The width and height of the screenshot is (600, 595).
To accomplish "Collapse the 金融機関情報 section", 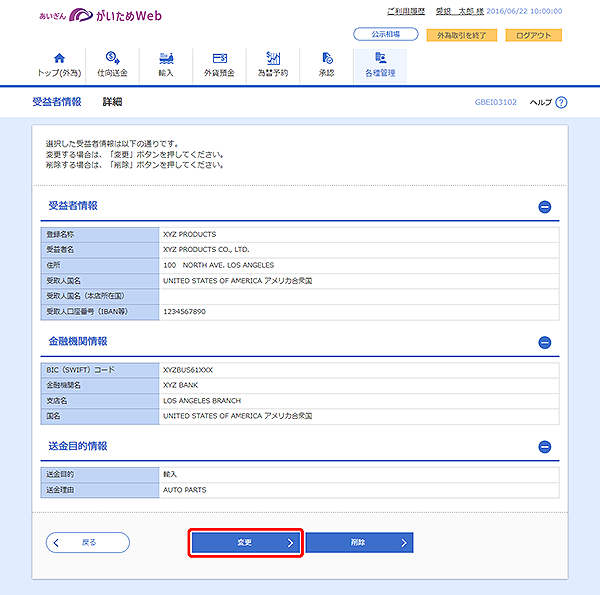I will 545,342.
